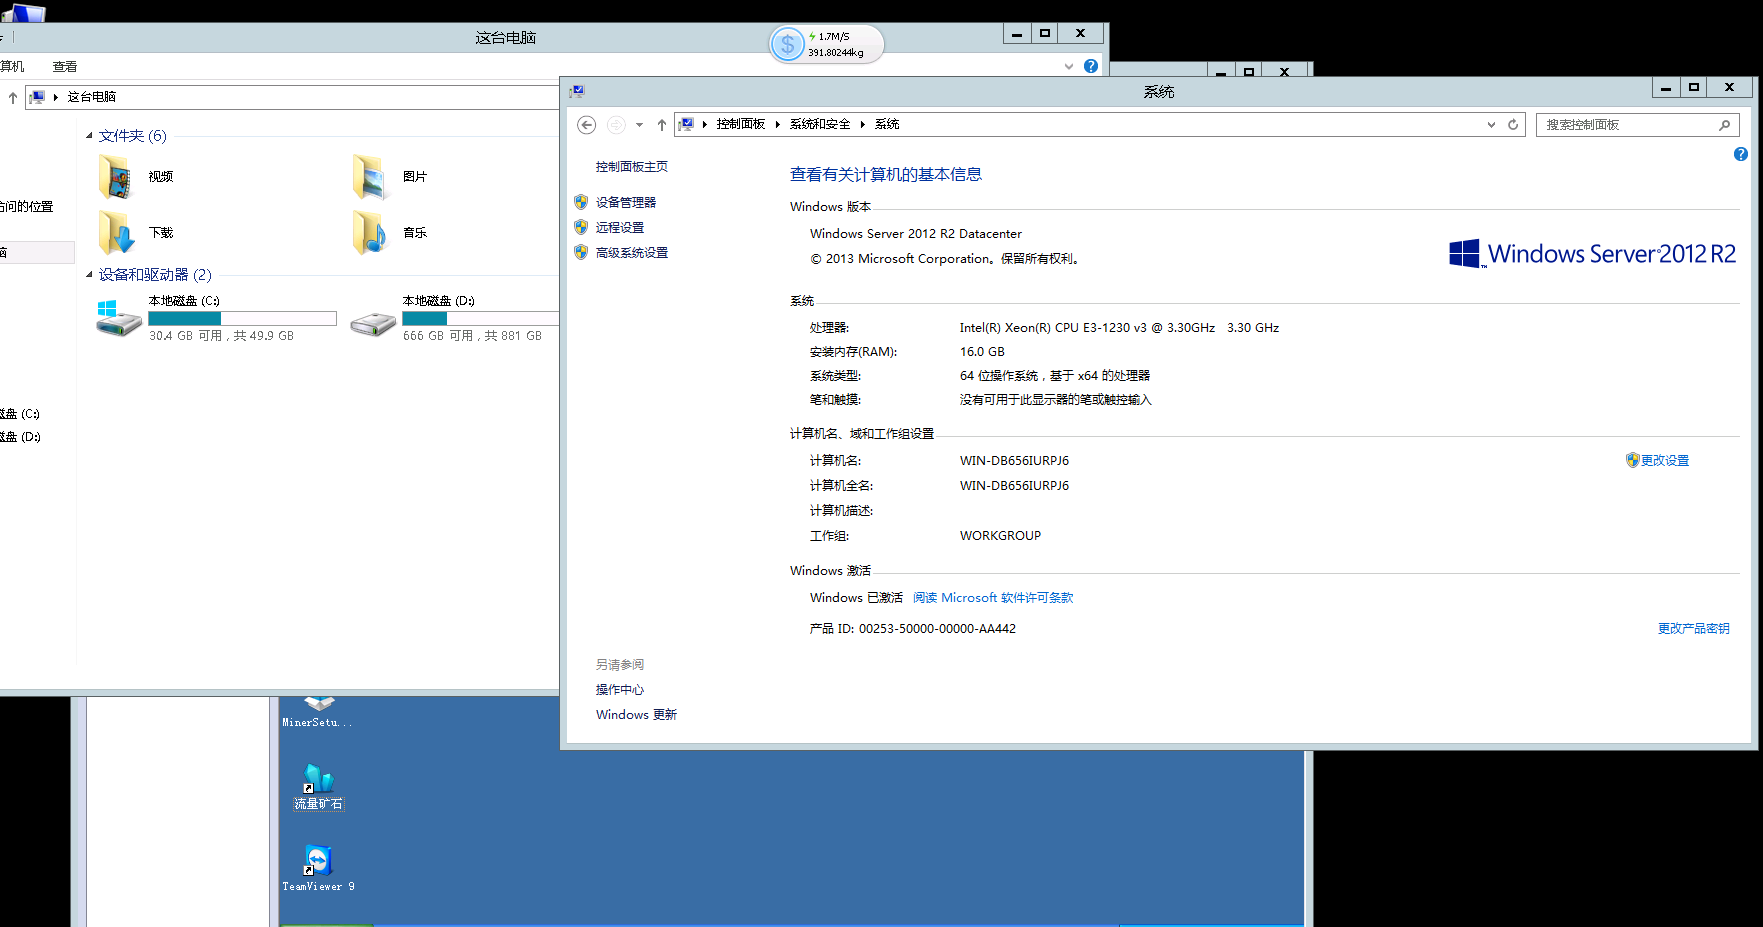Refresh the control panel address bar
Image resolution: width=1763 pixels, height=927 pixels.
pos(1513,125)
